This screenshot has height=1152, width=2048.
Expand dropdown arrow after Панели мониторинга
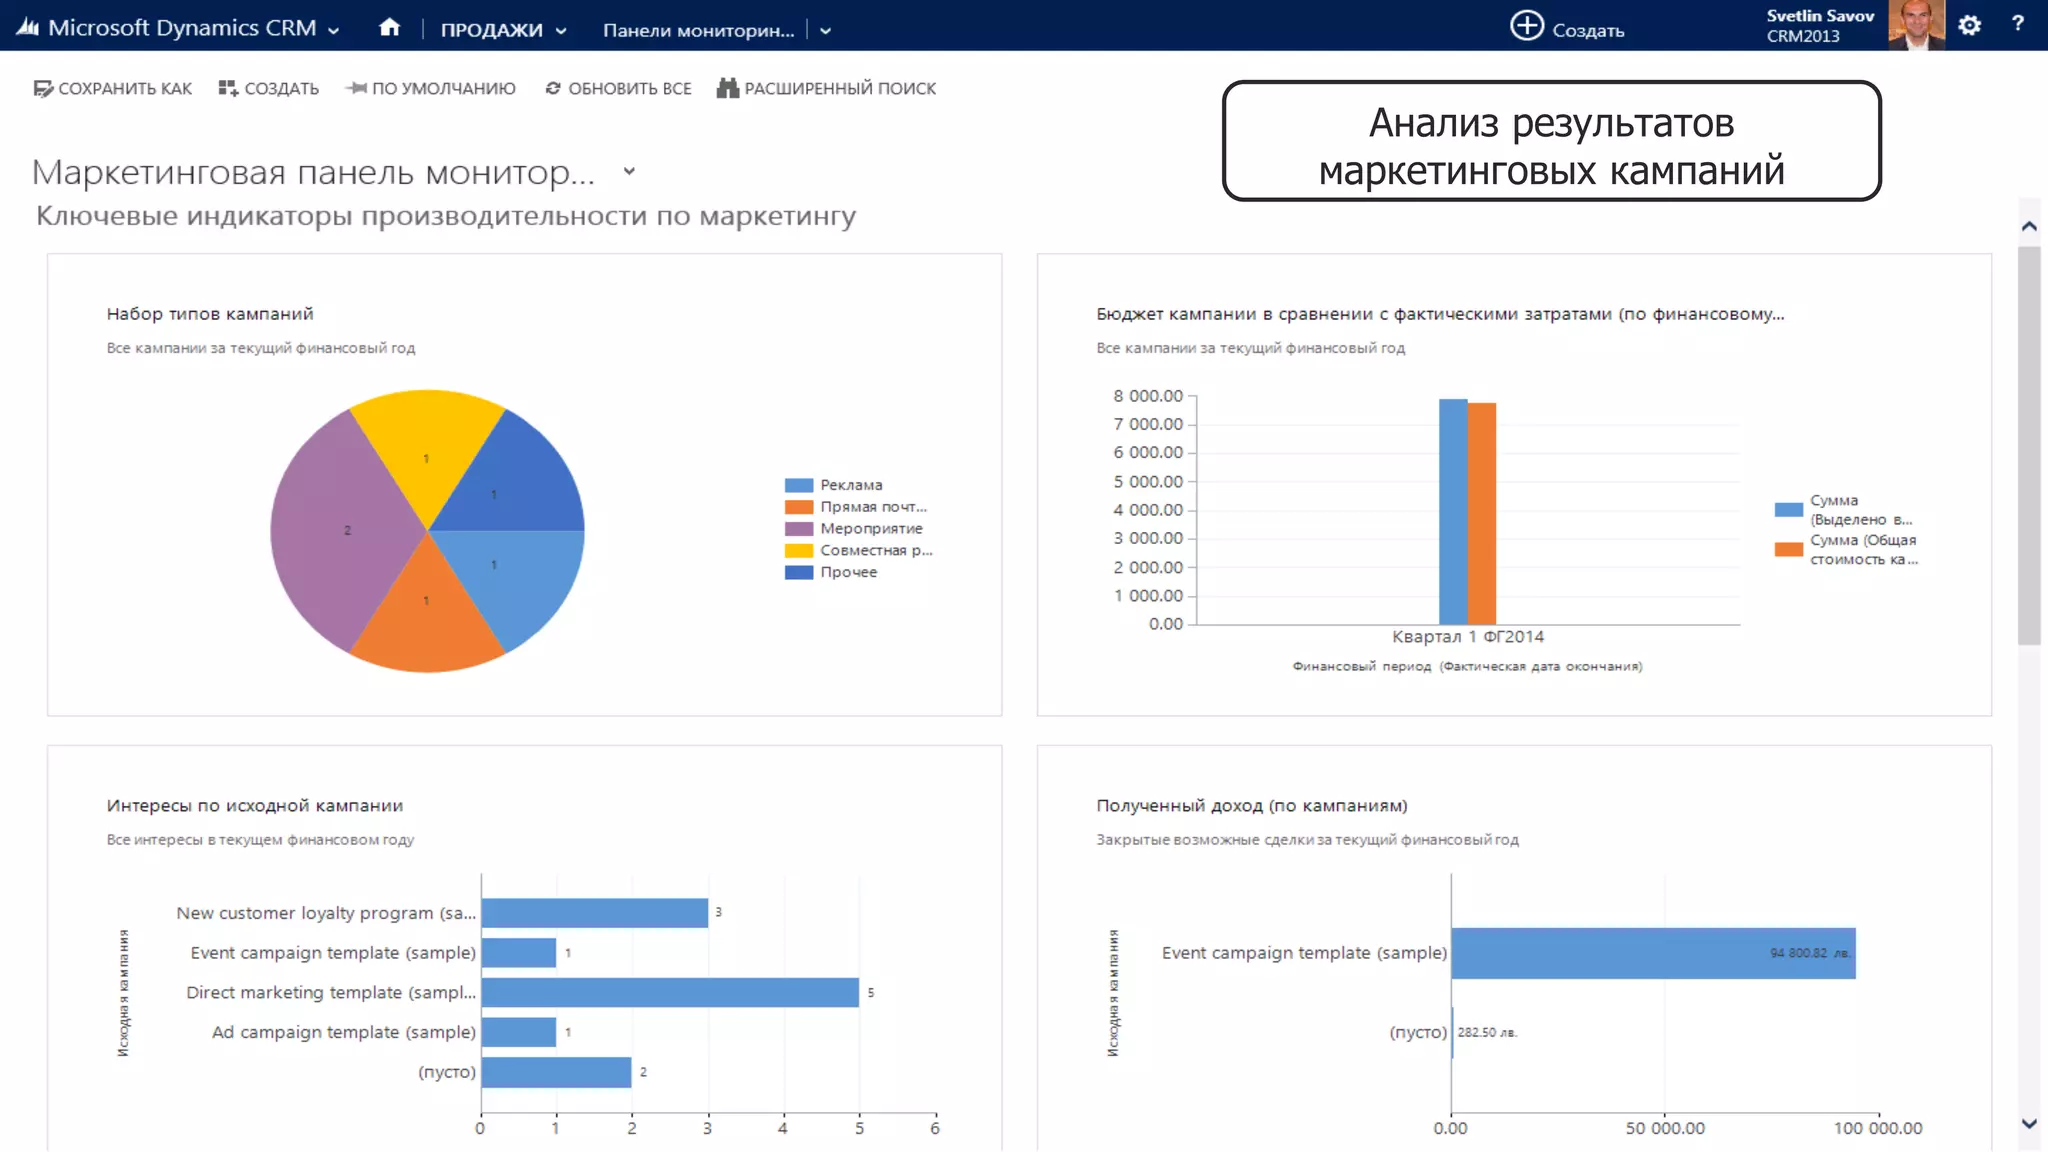click(825, 31)
